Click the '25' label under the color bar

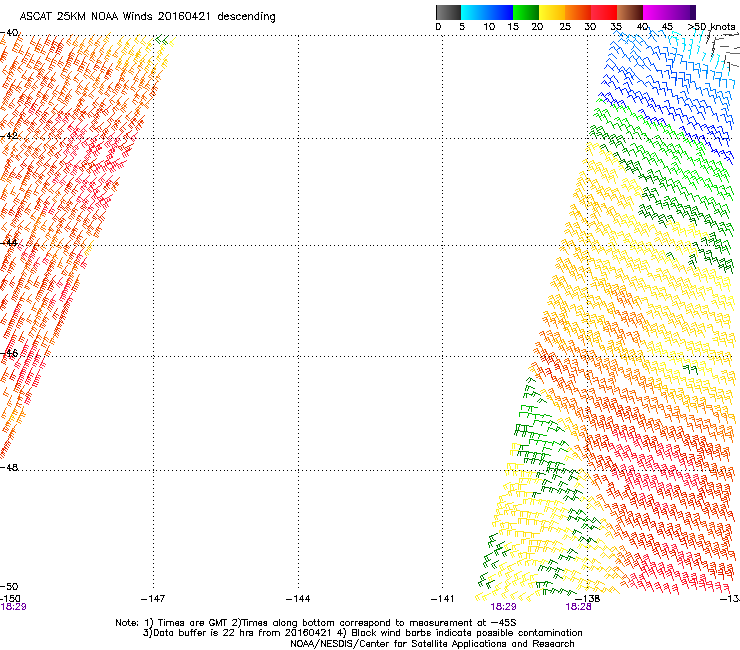pos(565,27)
